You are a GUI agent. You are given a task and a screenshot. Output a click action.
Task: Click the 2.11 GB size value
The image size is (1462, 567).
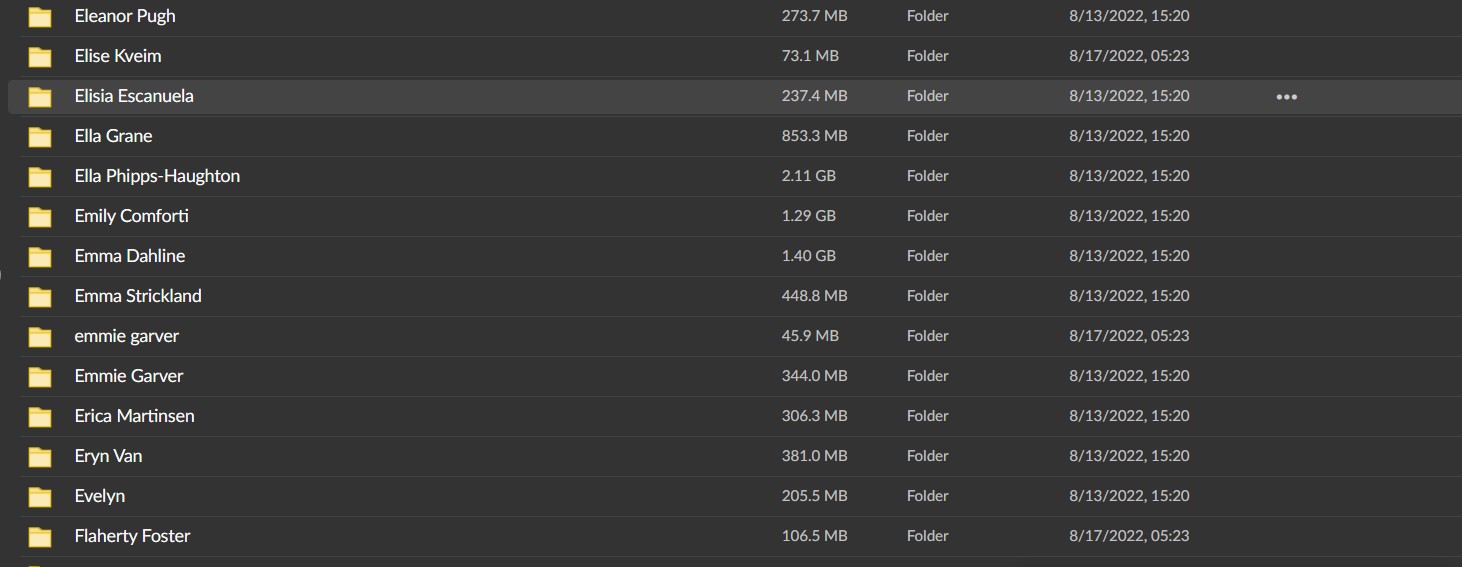pos(808,176)
